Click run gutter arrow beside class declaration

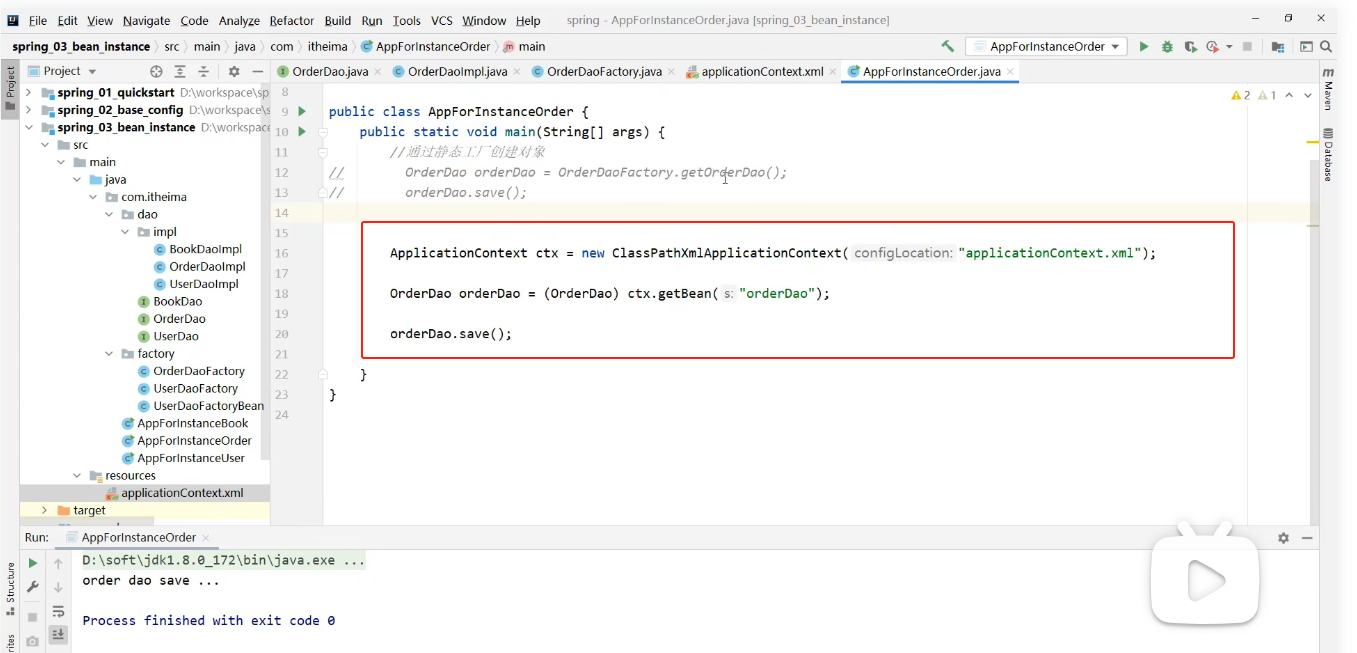302,111
